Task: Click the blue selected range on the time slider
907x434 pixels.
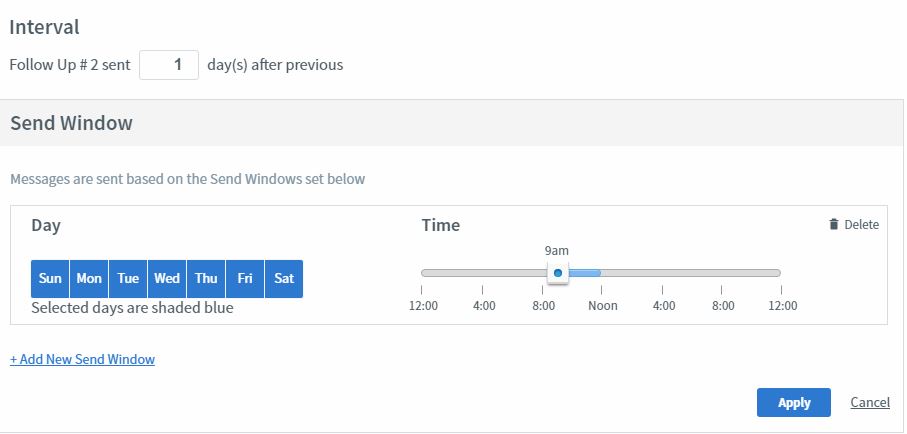Action: point(584,273)
